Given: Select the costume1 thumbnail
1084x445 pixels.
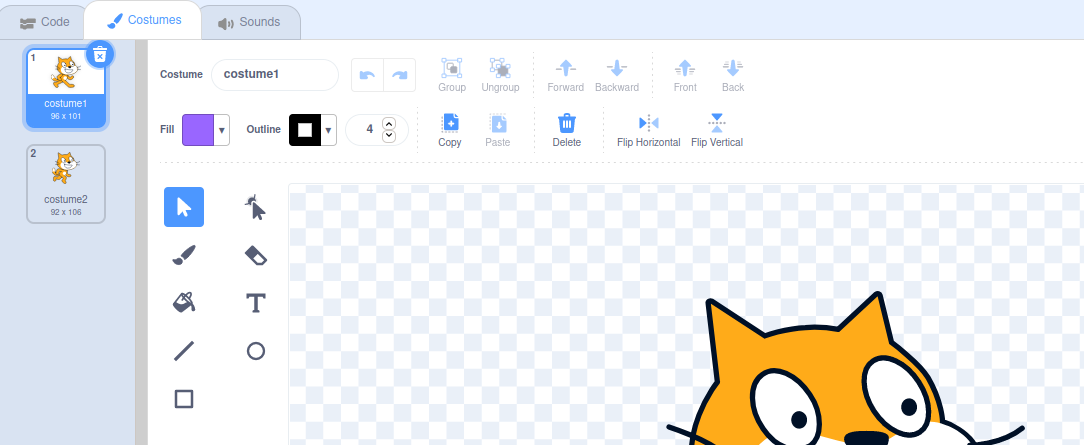Looking at the screenshot, I should [66, 88].
